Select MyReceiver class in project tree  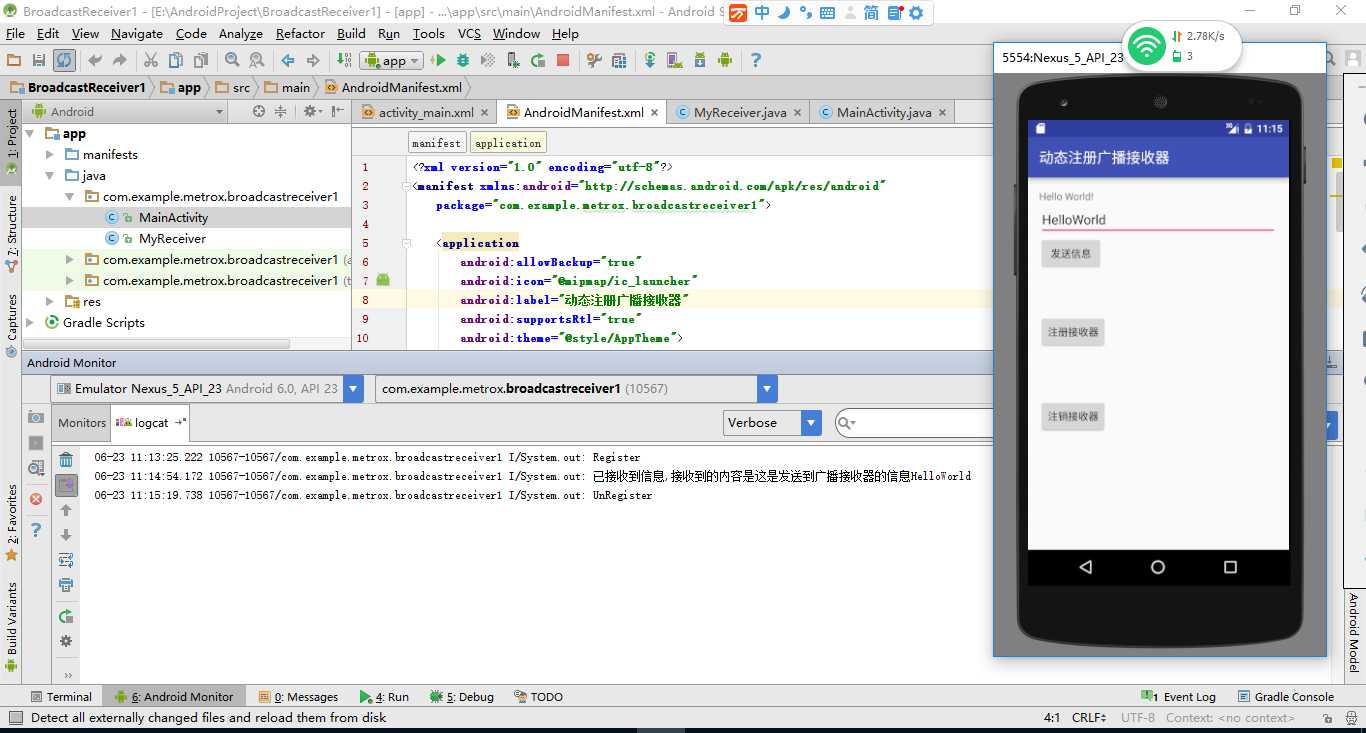point(172,239)
